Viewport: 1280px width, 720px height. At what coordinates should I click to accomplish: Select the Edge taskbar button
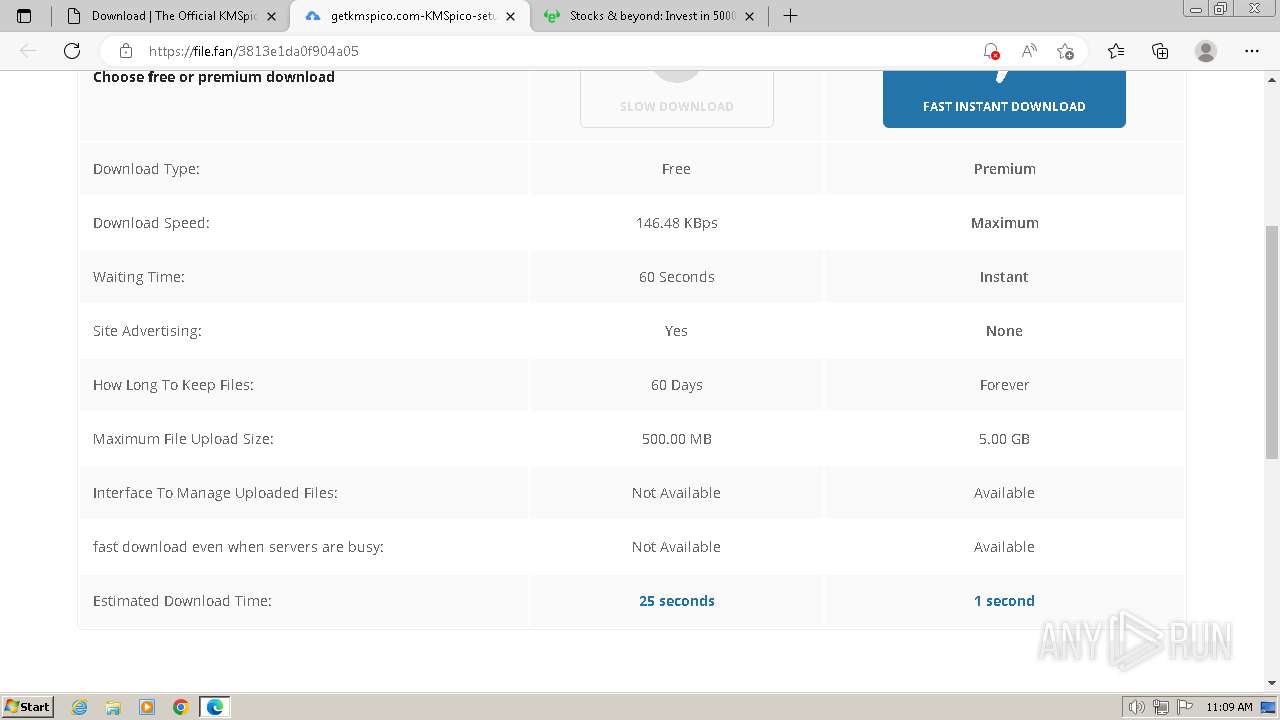pyautogui.click(x=215, y=707)
